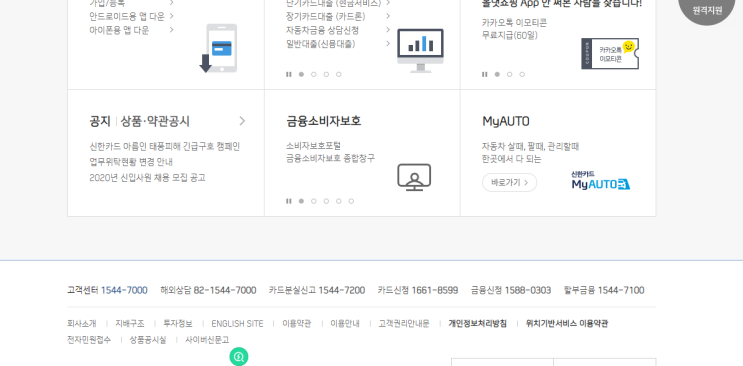This screenshot has width=743, height=366.
Task: Click the MyAUTO heading
Action: [506, 121]
